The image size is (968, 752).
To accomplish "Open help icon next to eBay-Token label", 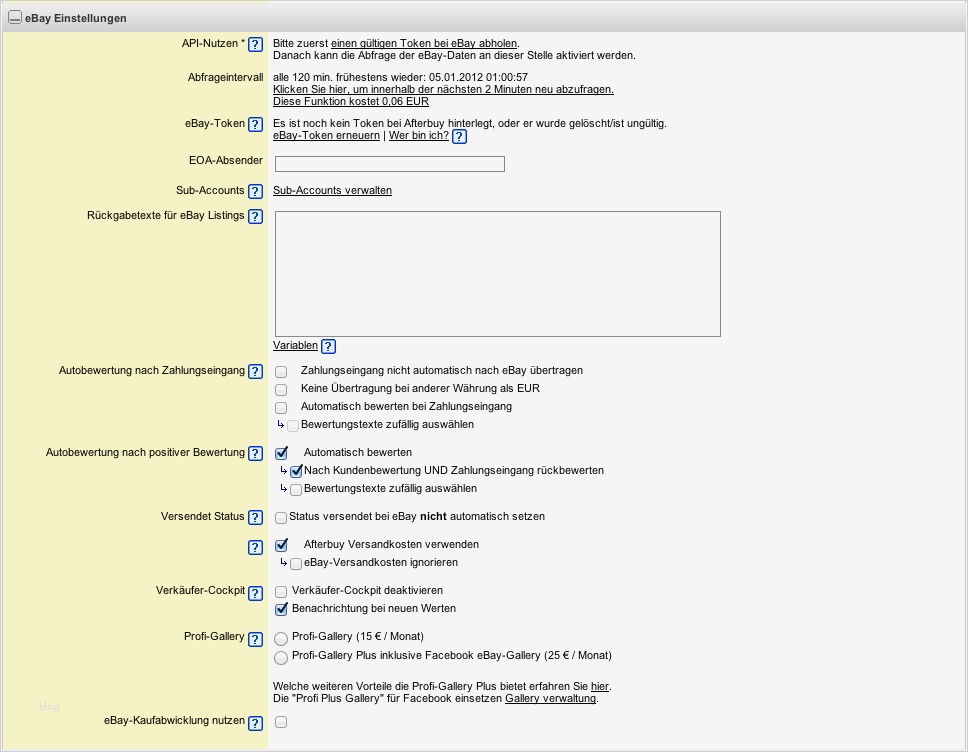I will click(256, 124).
